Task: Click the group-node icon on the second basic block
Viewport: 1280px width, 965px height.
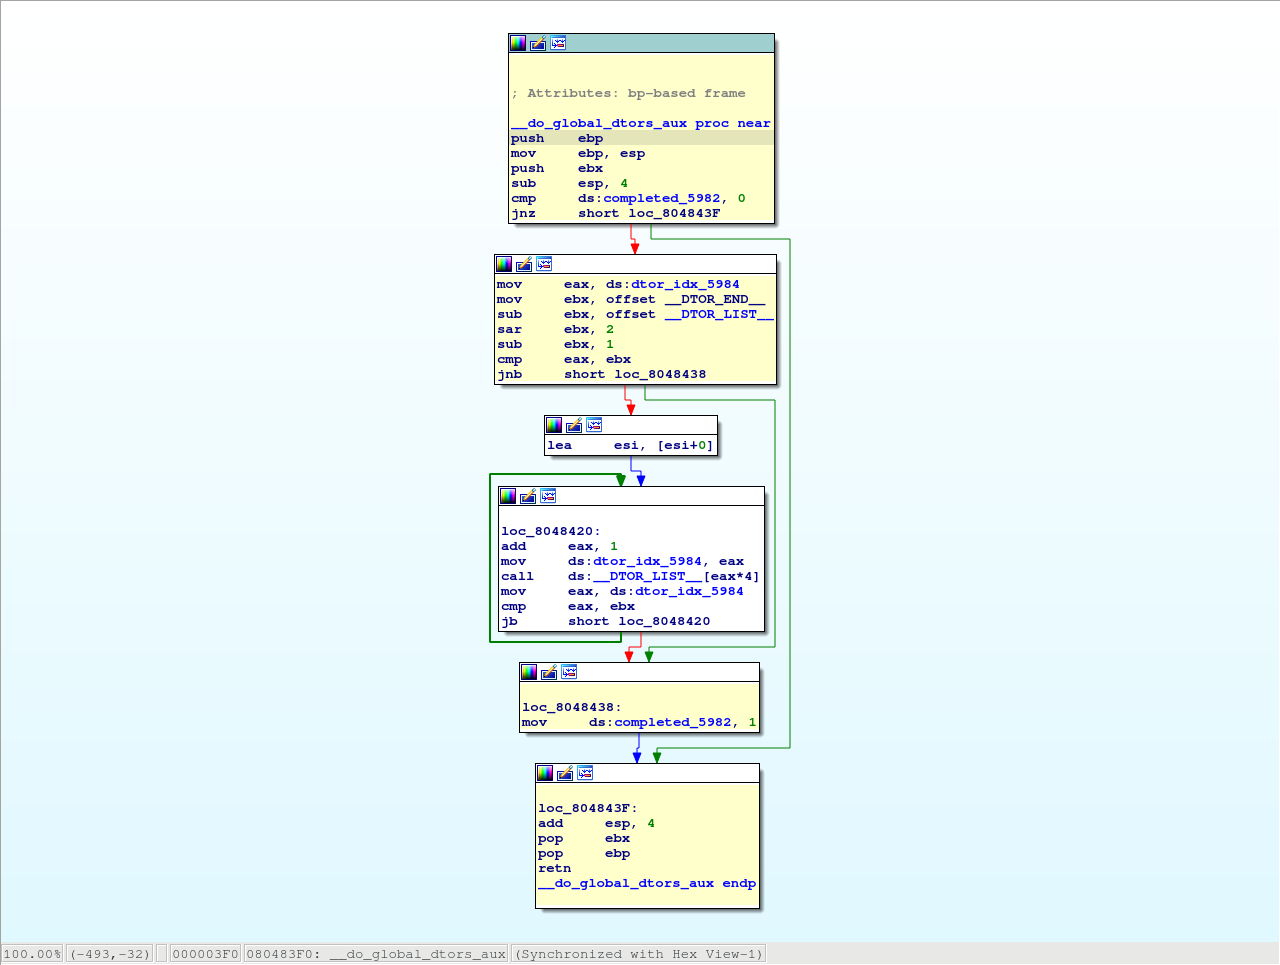Action: pos(544,264)
